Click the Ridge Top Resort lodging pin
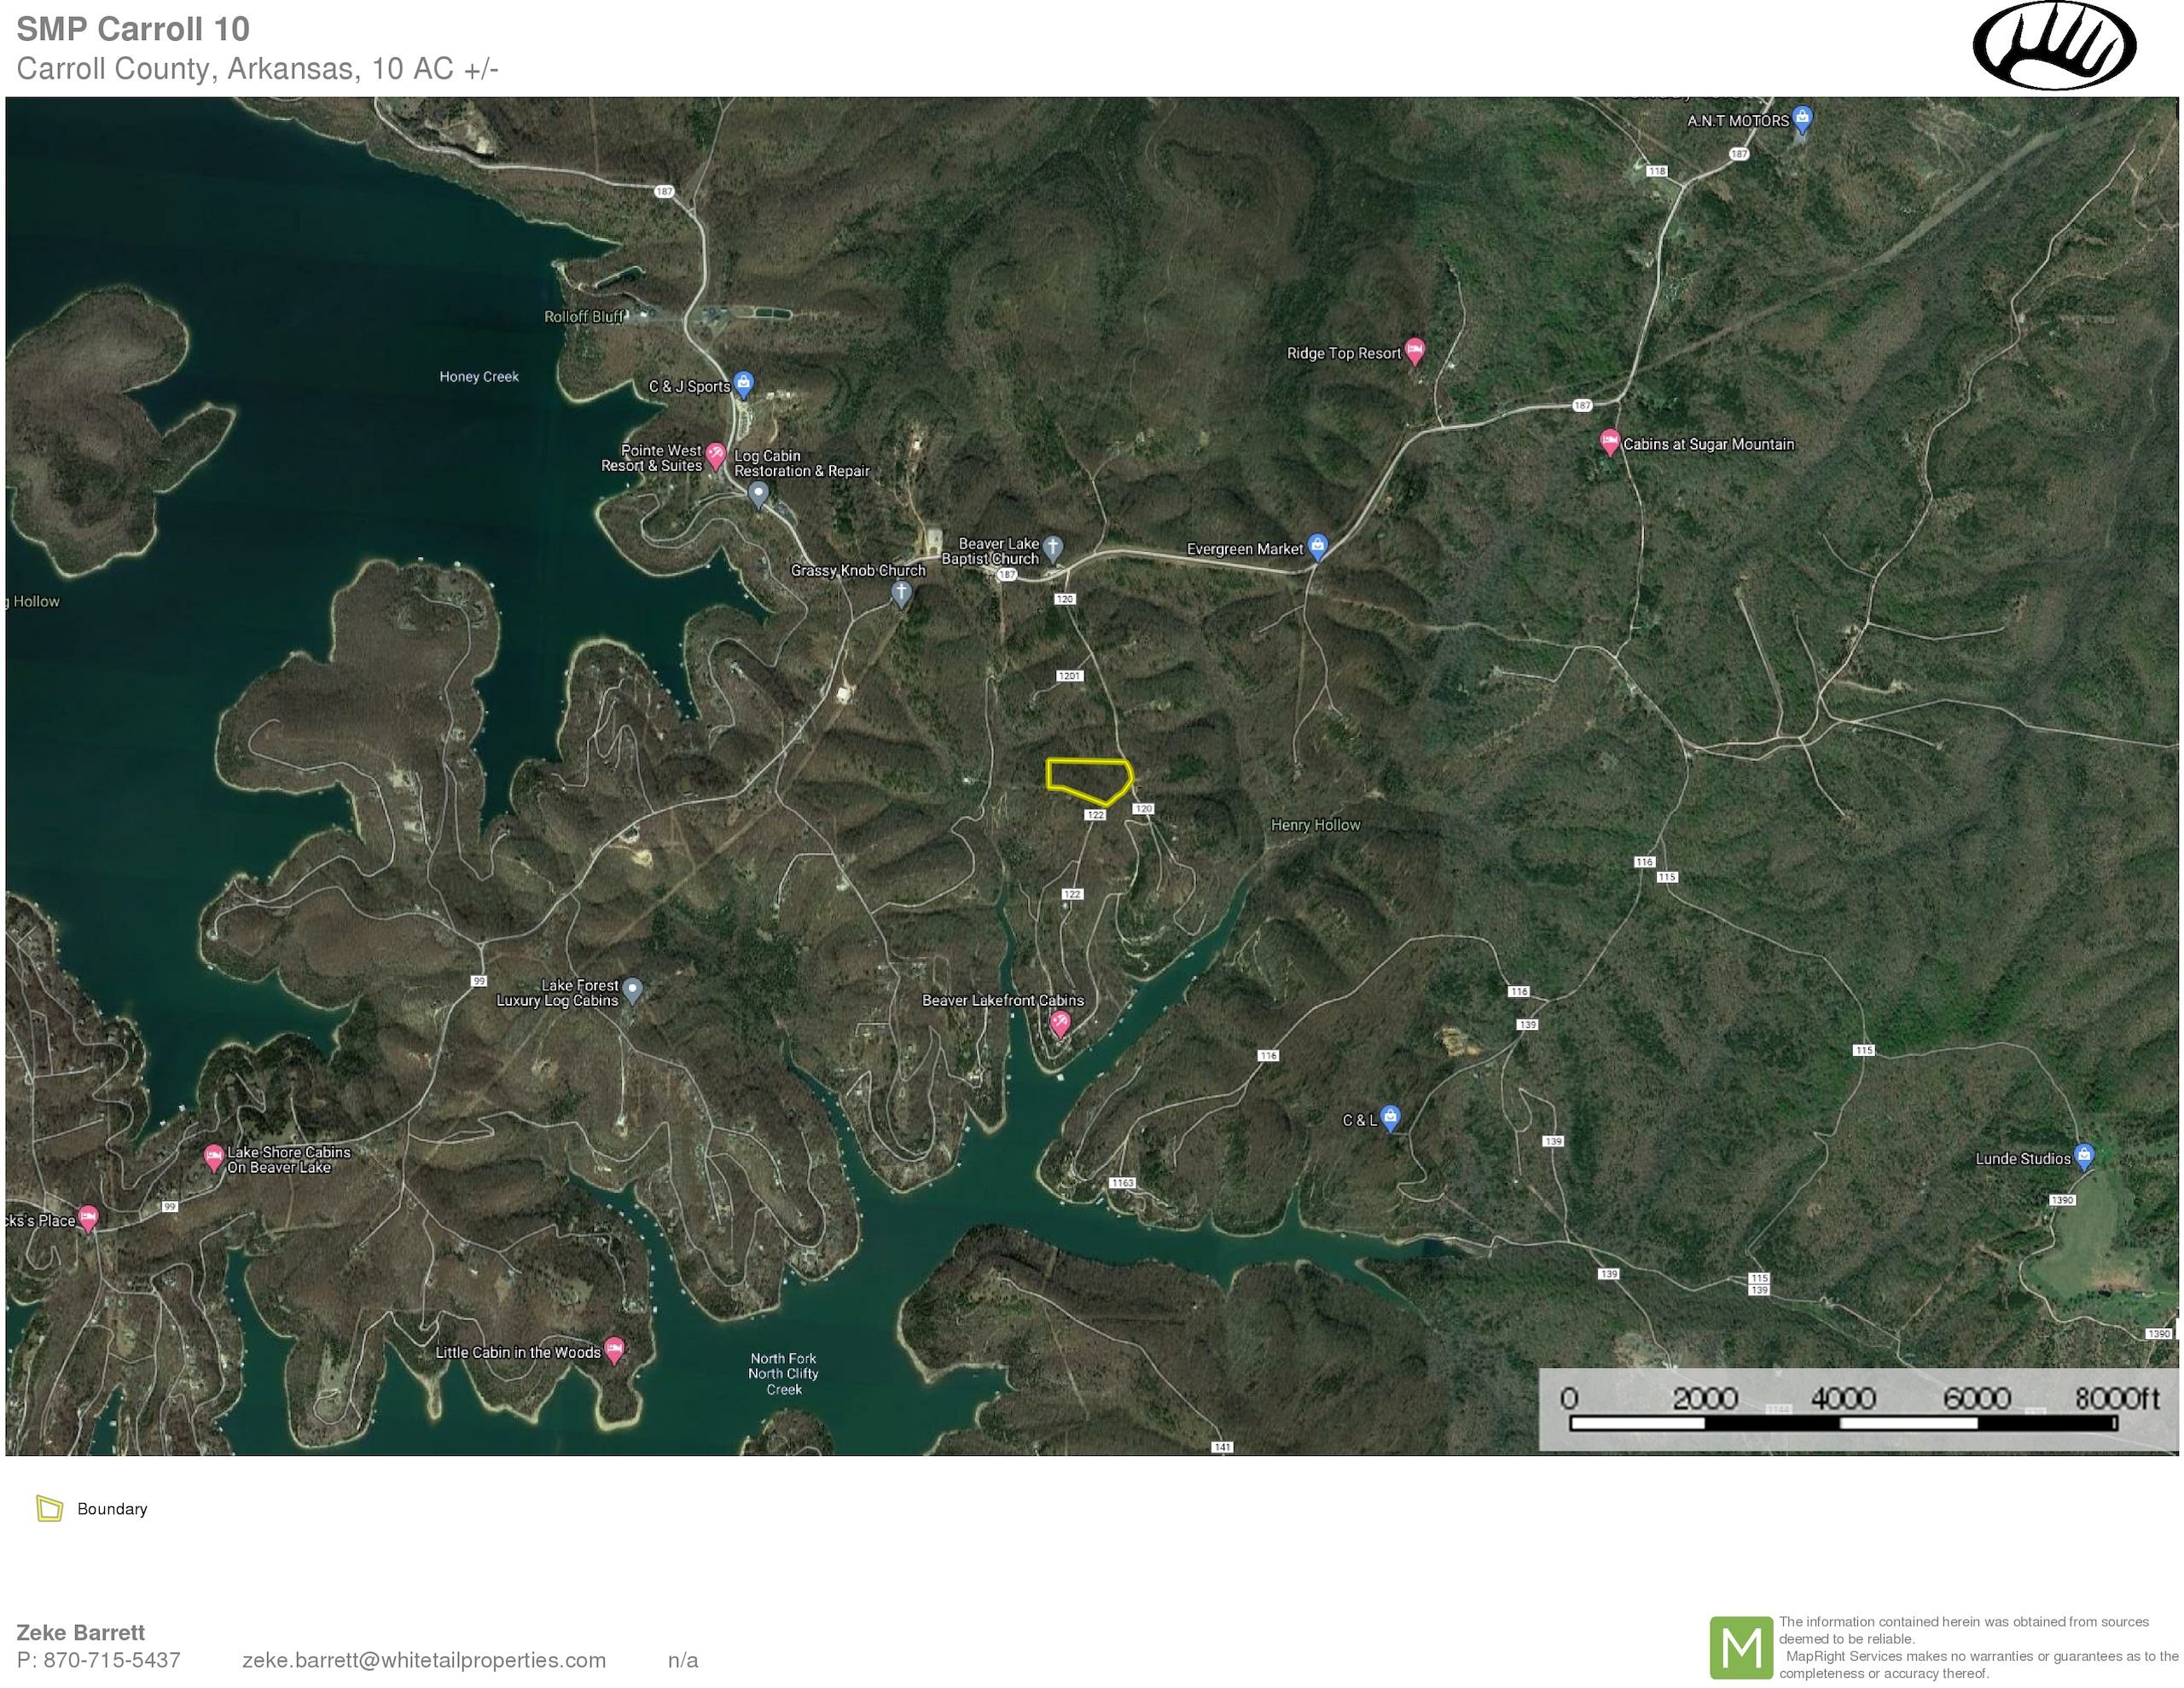Screen dimensions: 2184x1688 (1414, 350)
